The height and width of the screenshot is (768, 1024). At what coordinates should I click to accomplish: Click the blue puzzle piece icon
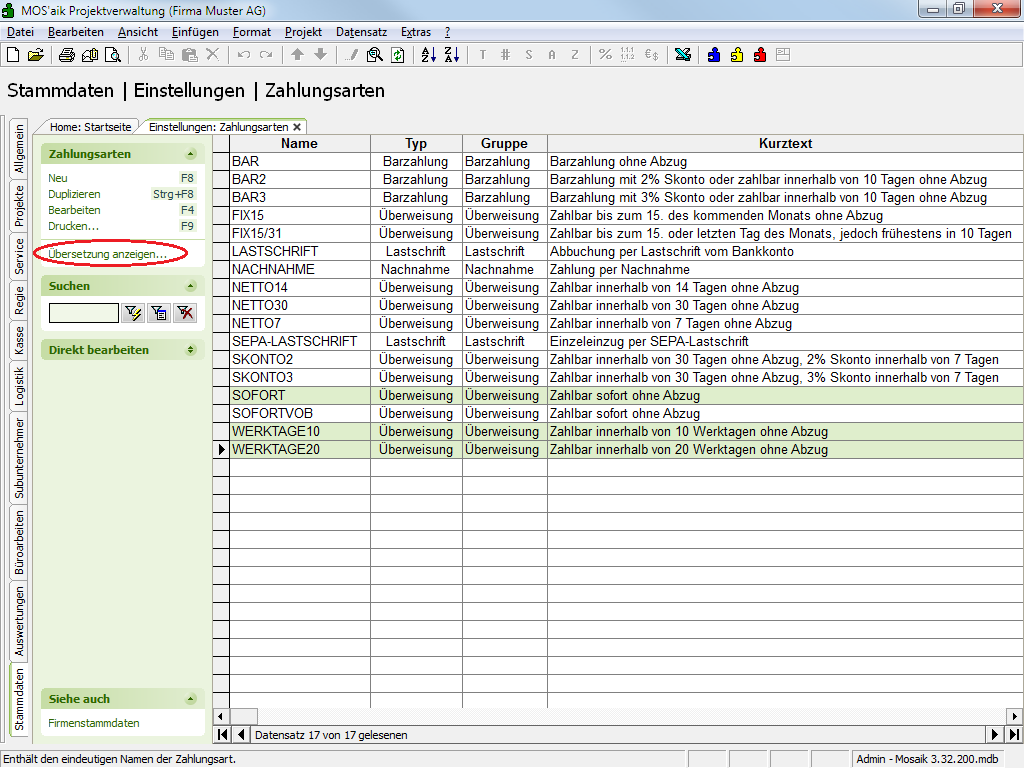[x=714, y=55]
